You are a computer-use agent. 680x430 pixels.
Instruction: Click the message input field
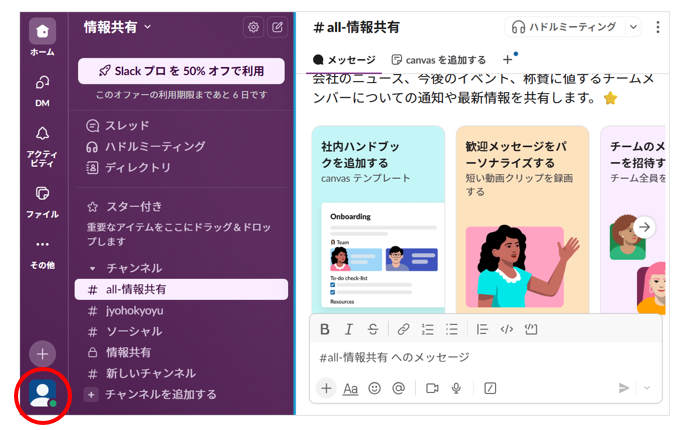486,358
